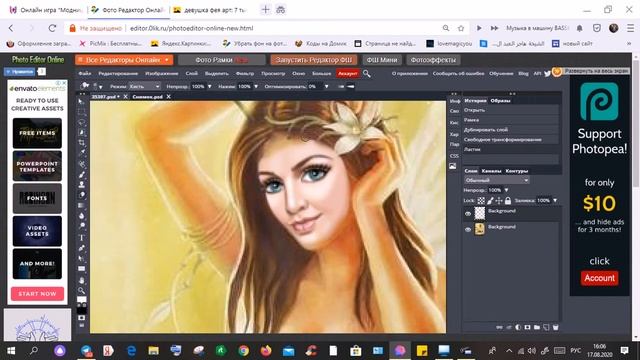The height and width of the screenshot is (360, 640).
Task: Select the Move tool in left toolbar
Action: (82, 102)
